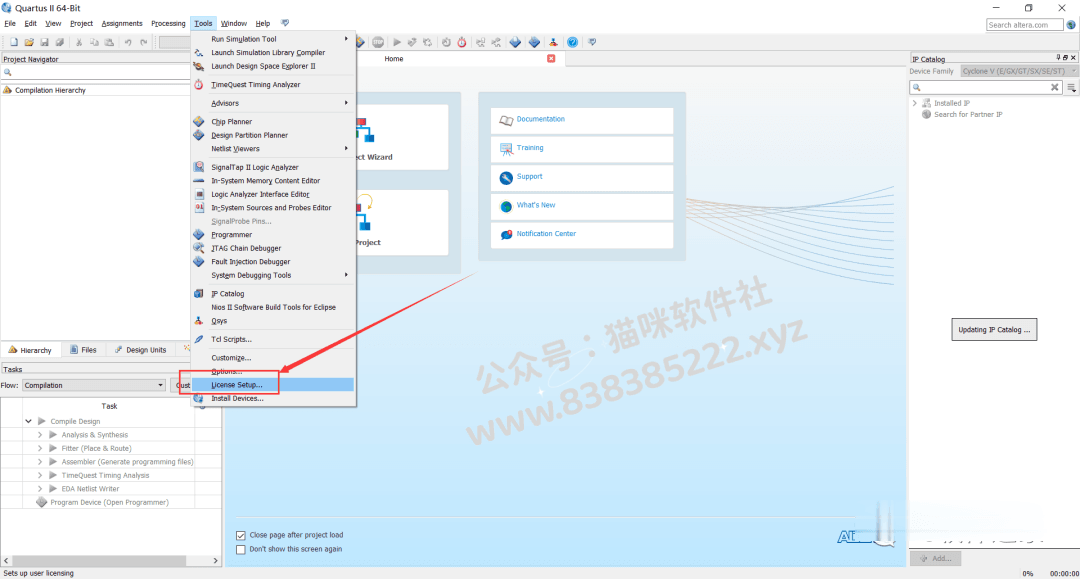1080x579 pixels.
Task: Click the Start Compilation play icon
Action: click(397, 42)
